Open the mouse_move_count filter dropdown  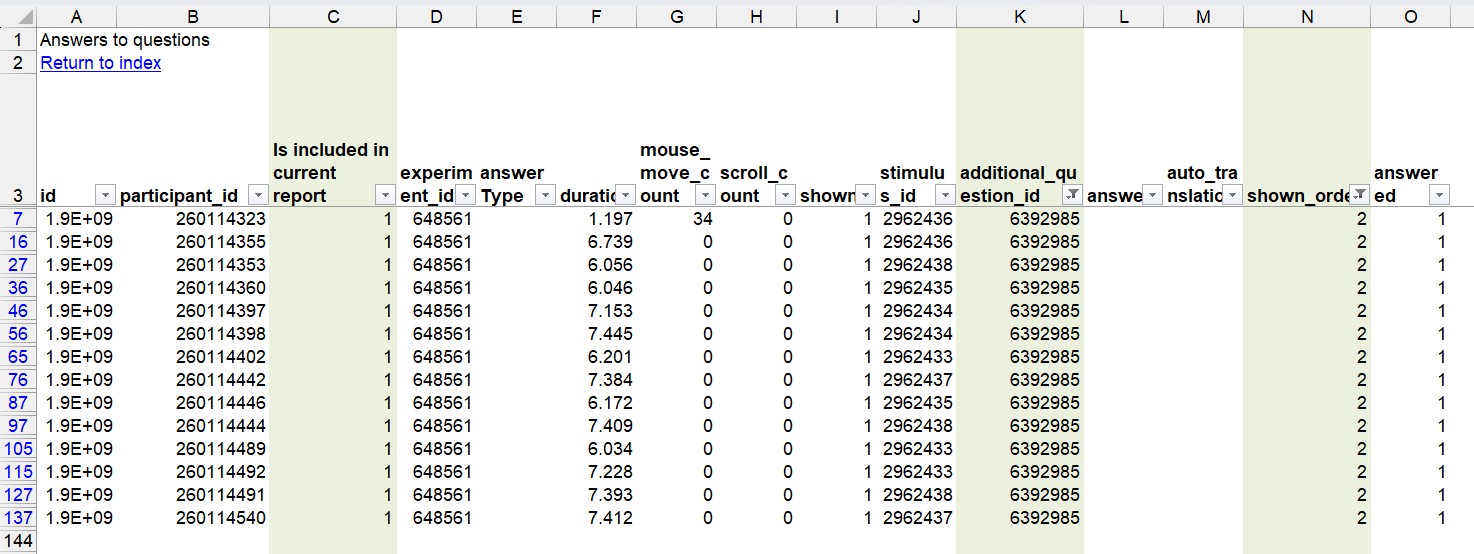(x=705, y=195)
